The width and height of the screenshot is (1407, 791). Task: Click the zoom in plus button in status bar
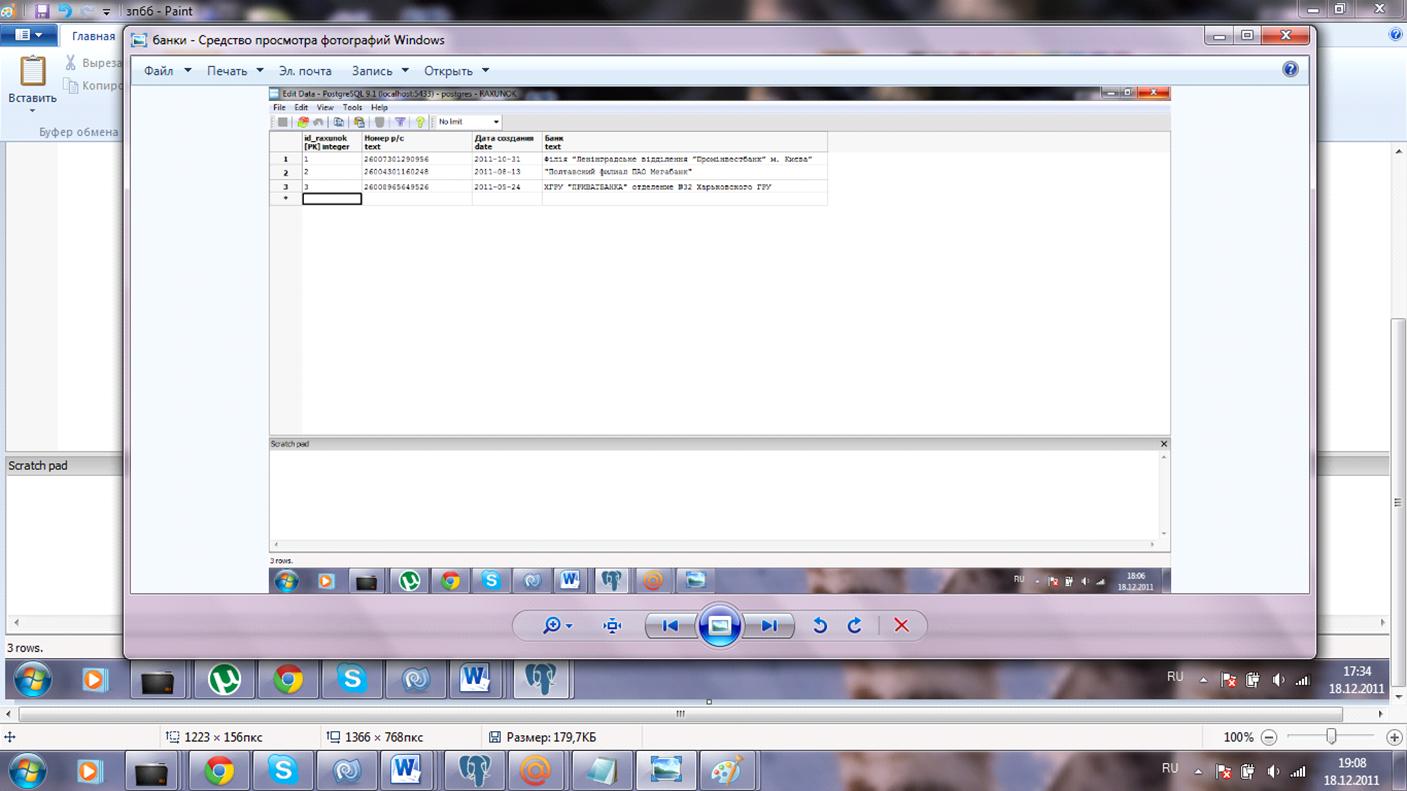1394,737
